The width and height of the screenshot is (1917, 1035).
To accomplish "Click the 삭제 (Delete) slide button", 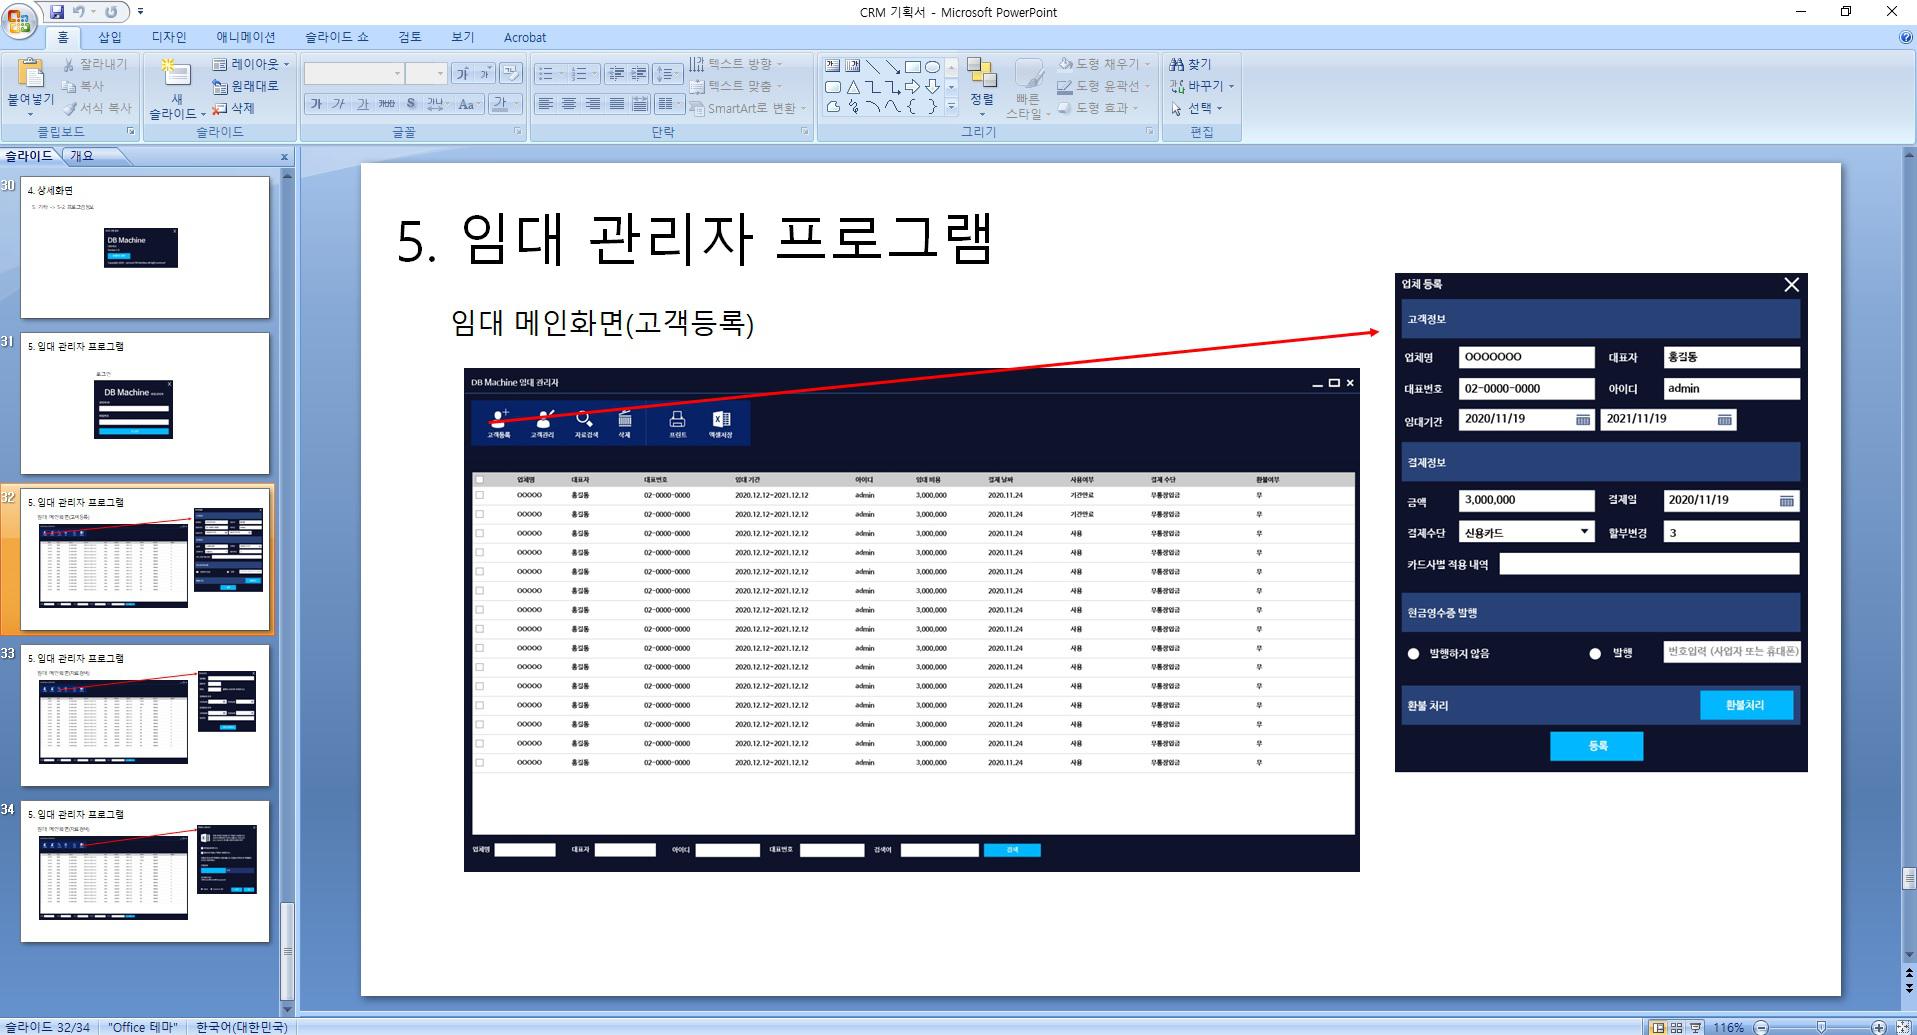I will point(234,108).
